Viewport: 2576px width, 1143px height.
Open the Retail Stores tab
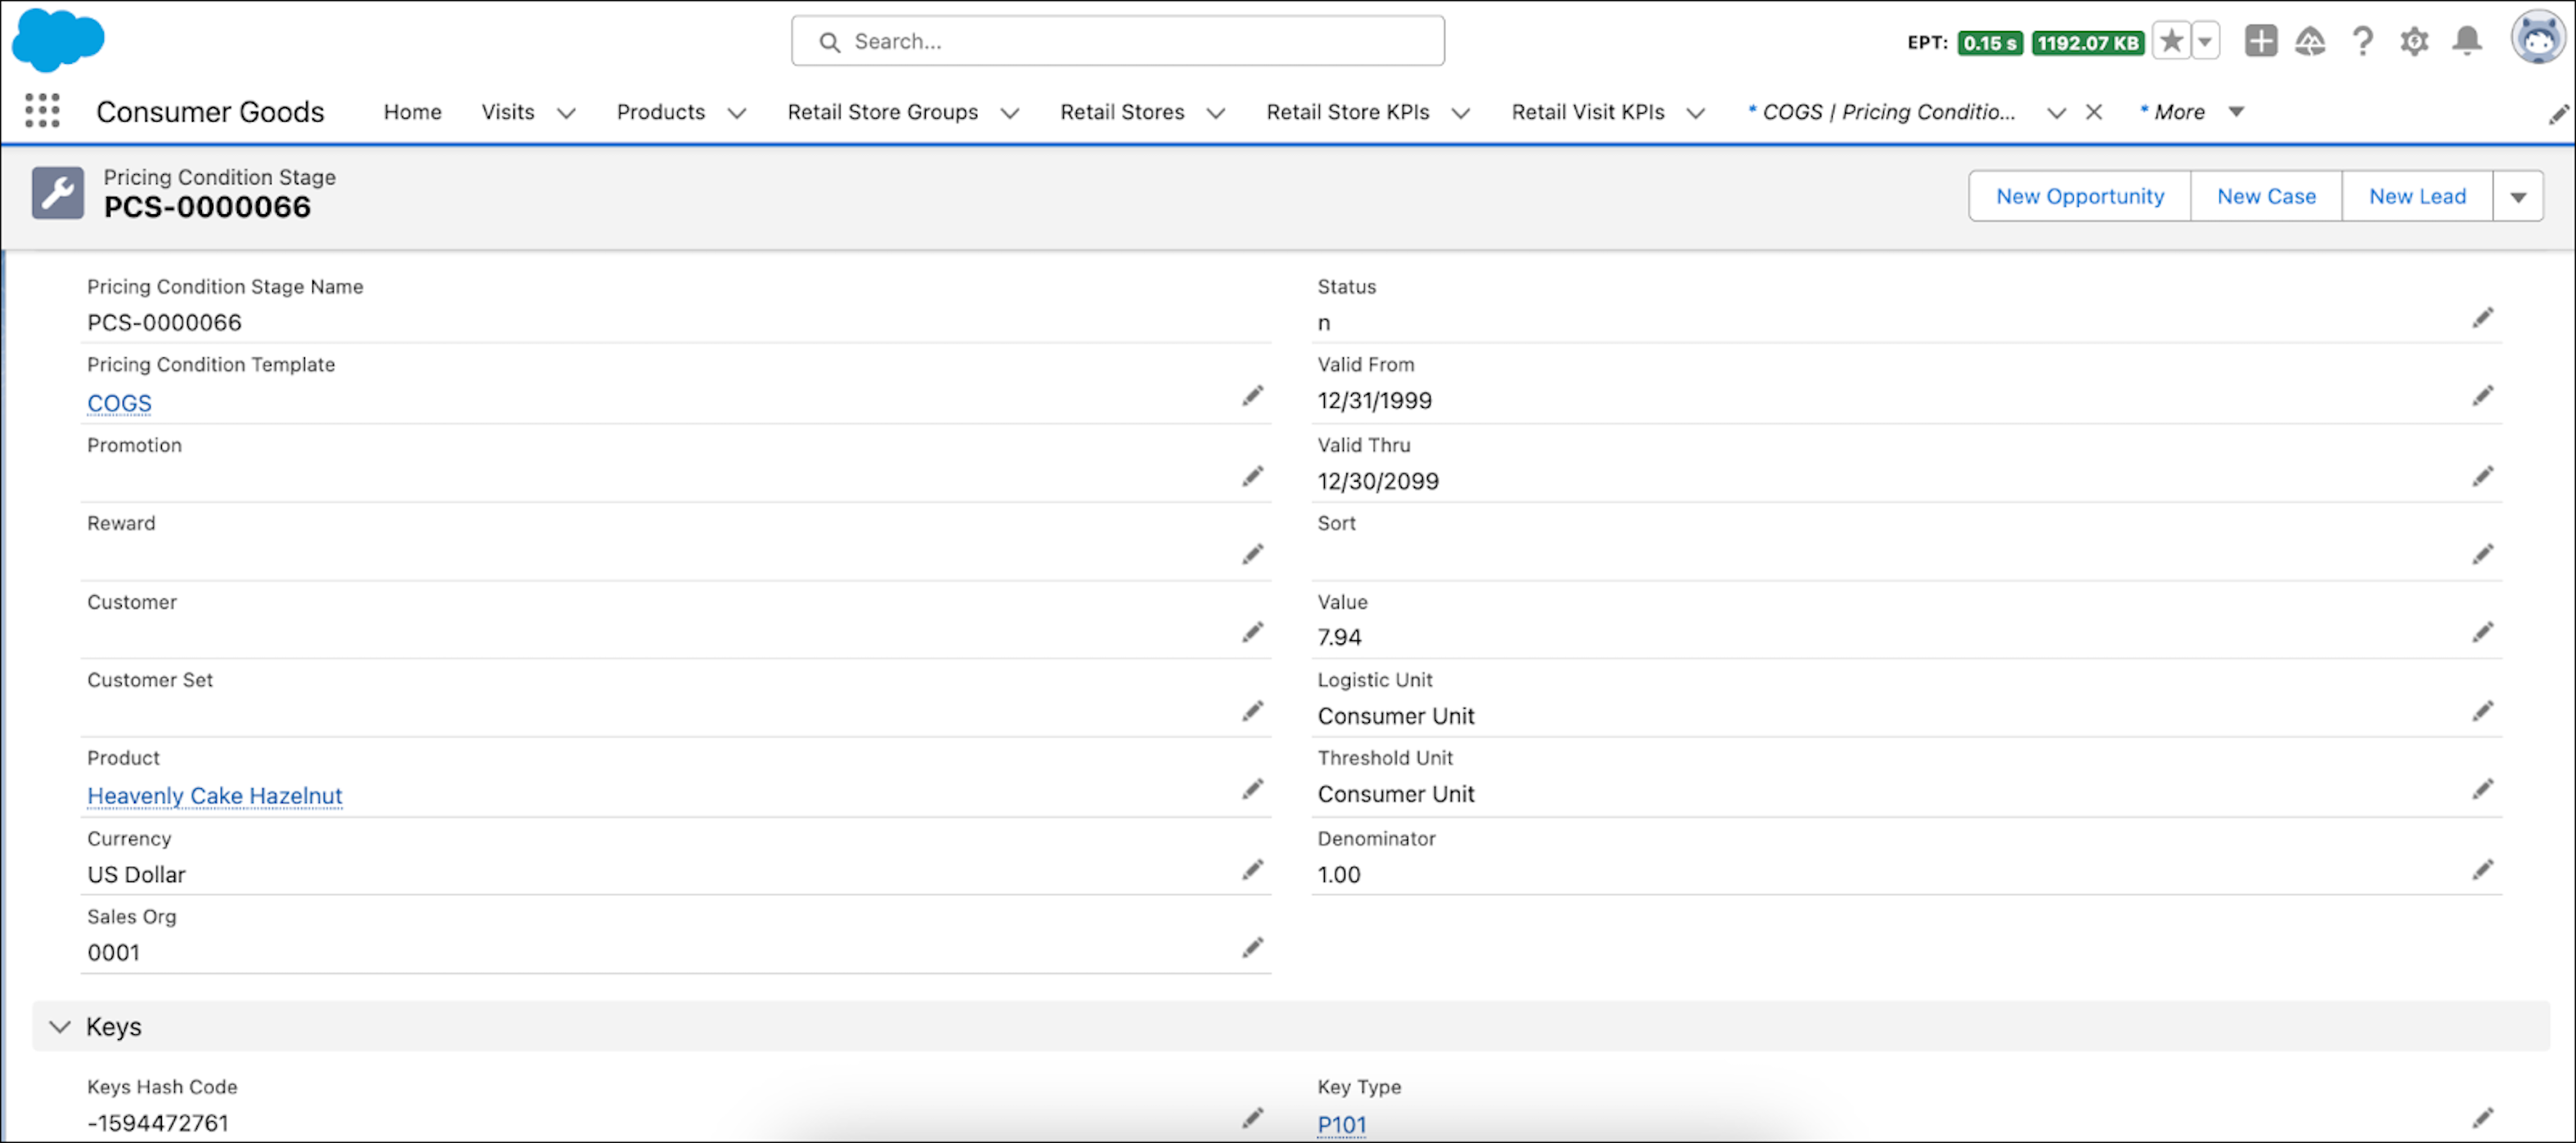coord(1122,112)
